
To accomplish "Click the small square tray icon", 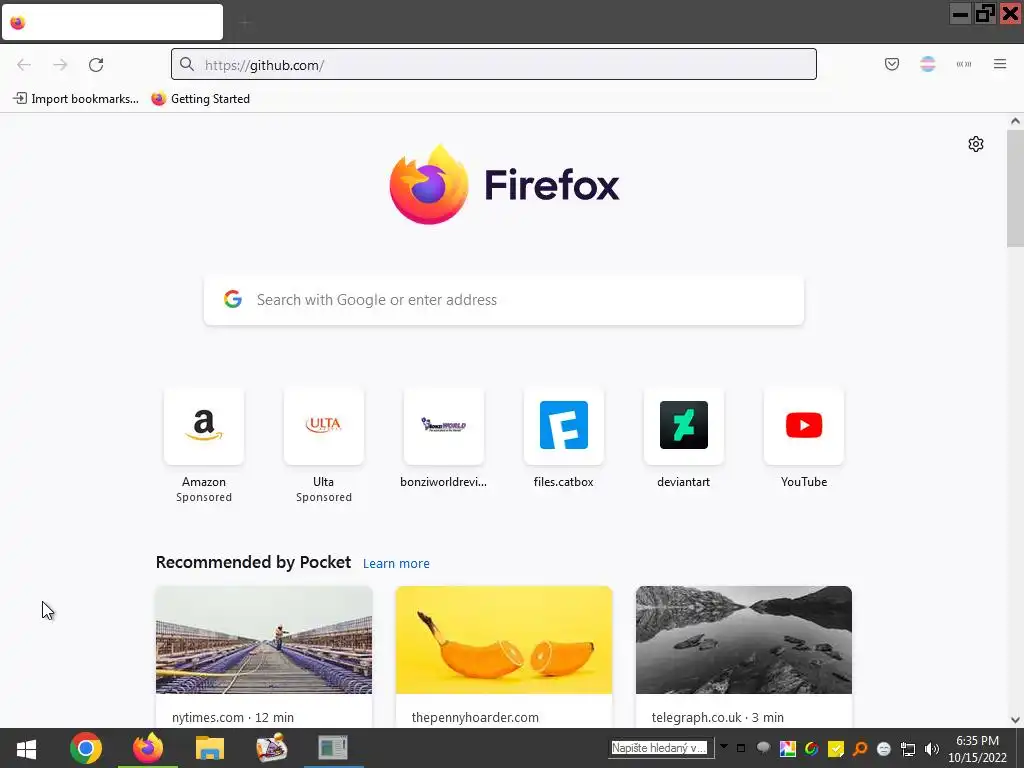I will [x=741, y=748].
